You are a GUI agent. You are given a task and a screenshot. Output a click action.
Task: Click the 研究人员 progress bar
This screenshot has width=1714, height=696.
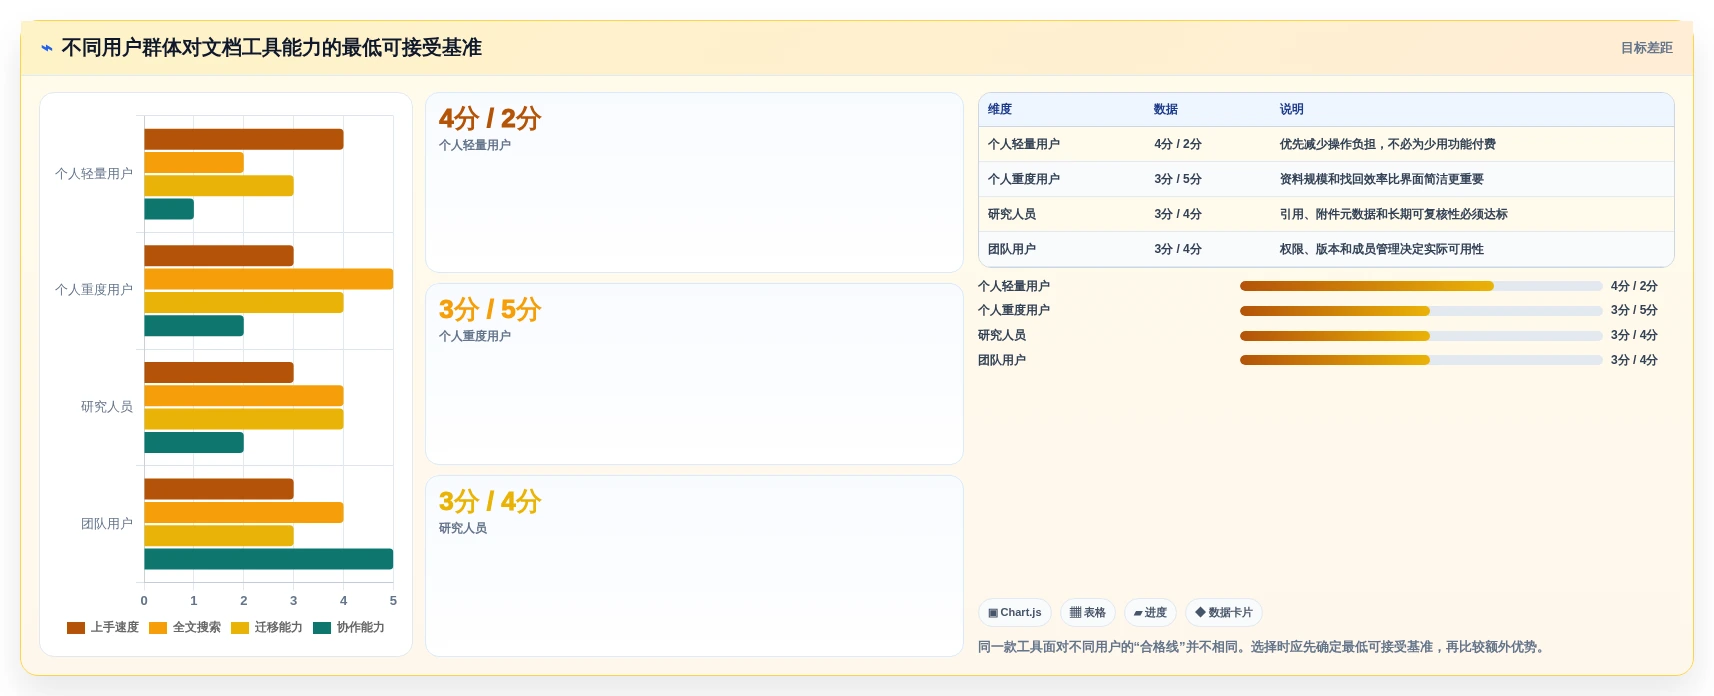[1421, 336]
